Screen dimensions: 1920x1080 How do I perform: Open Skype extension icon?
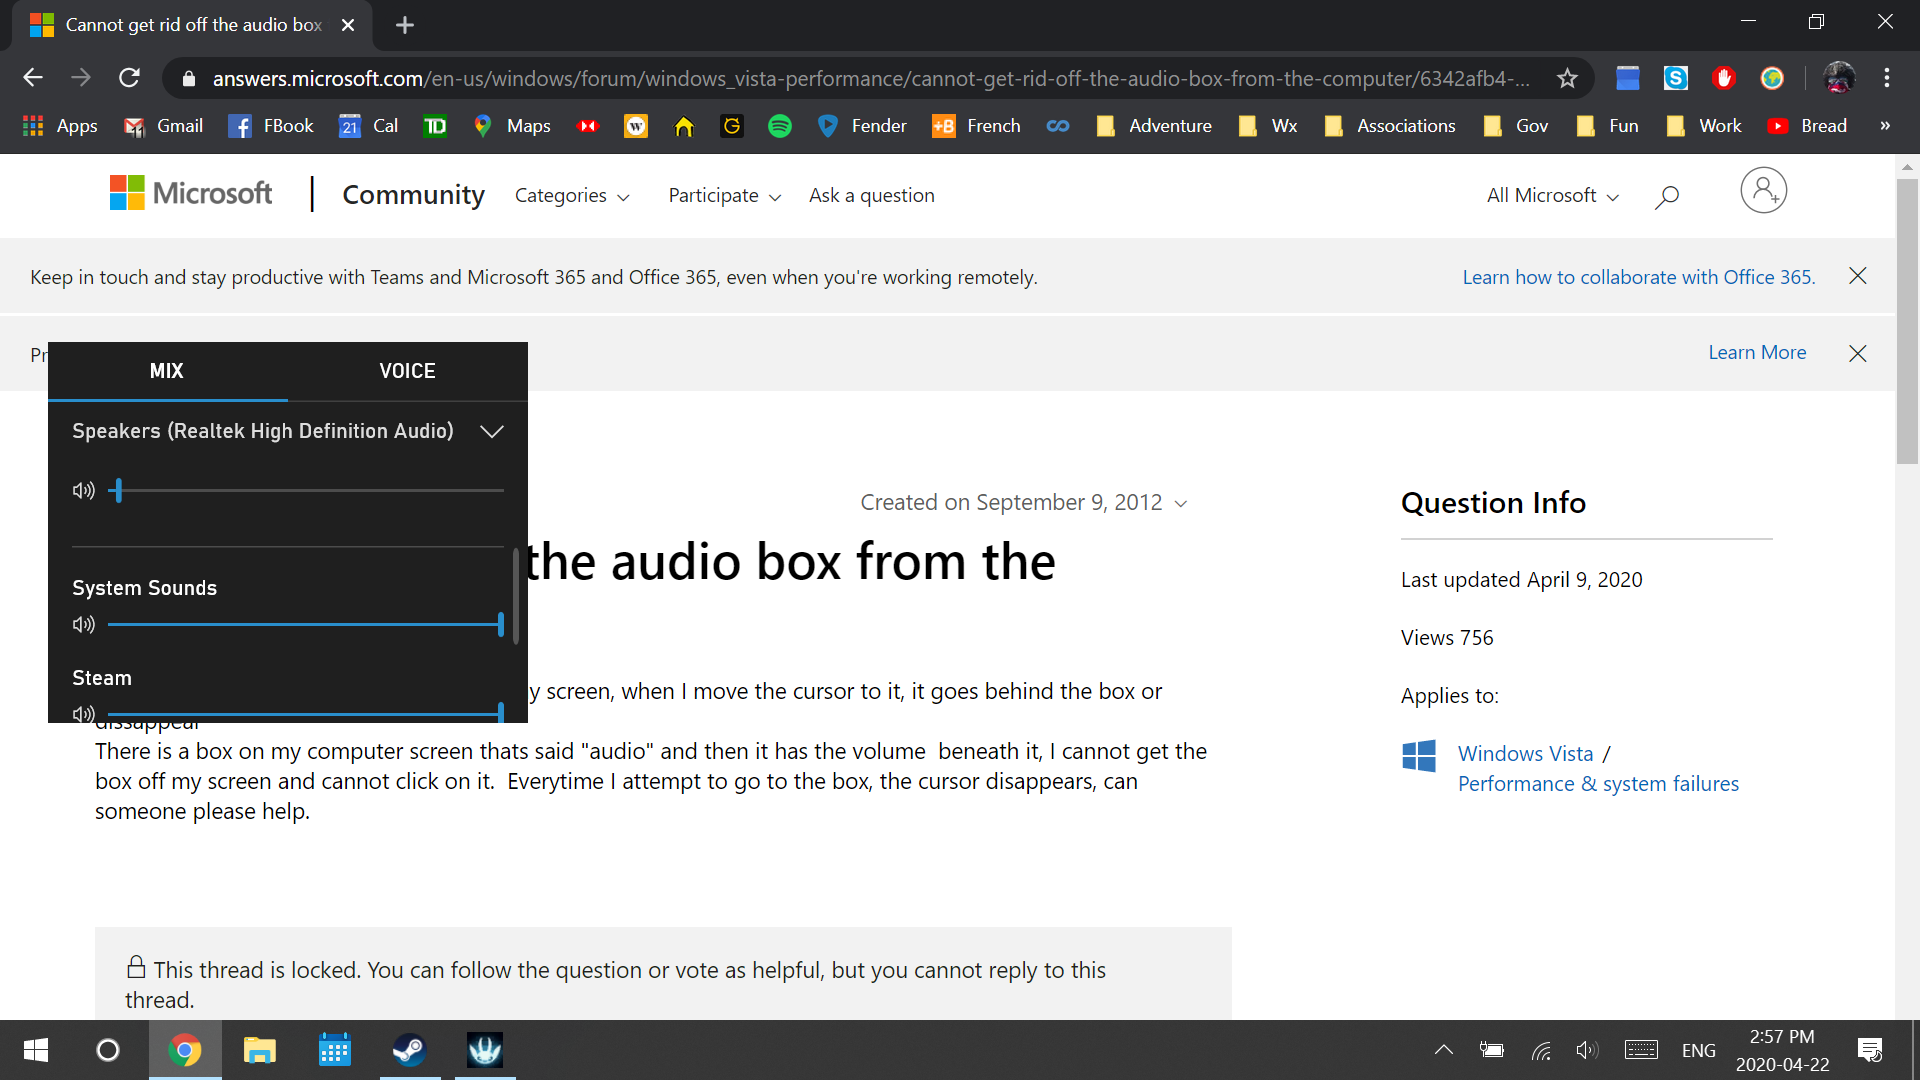coord(1676,78)
